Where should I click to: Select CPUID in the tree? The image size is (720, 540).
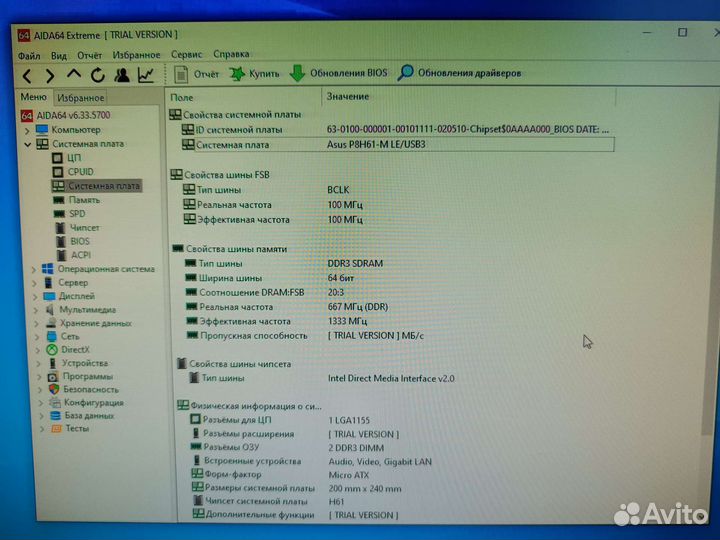tap(80, 172)
